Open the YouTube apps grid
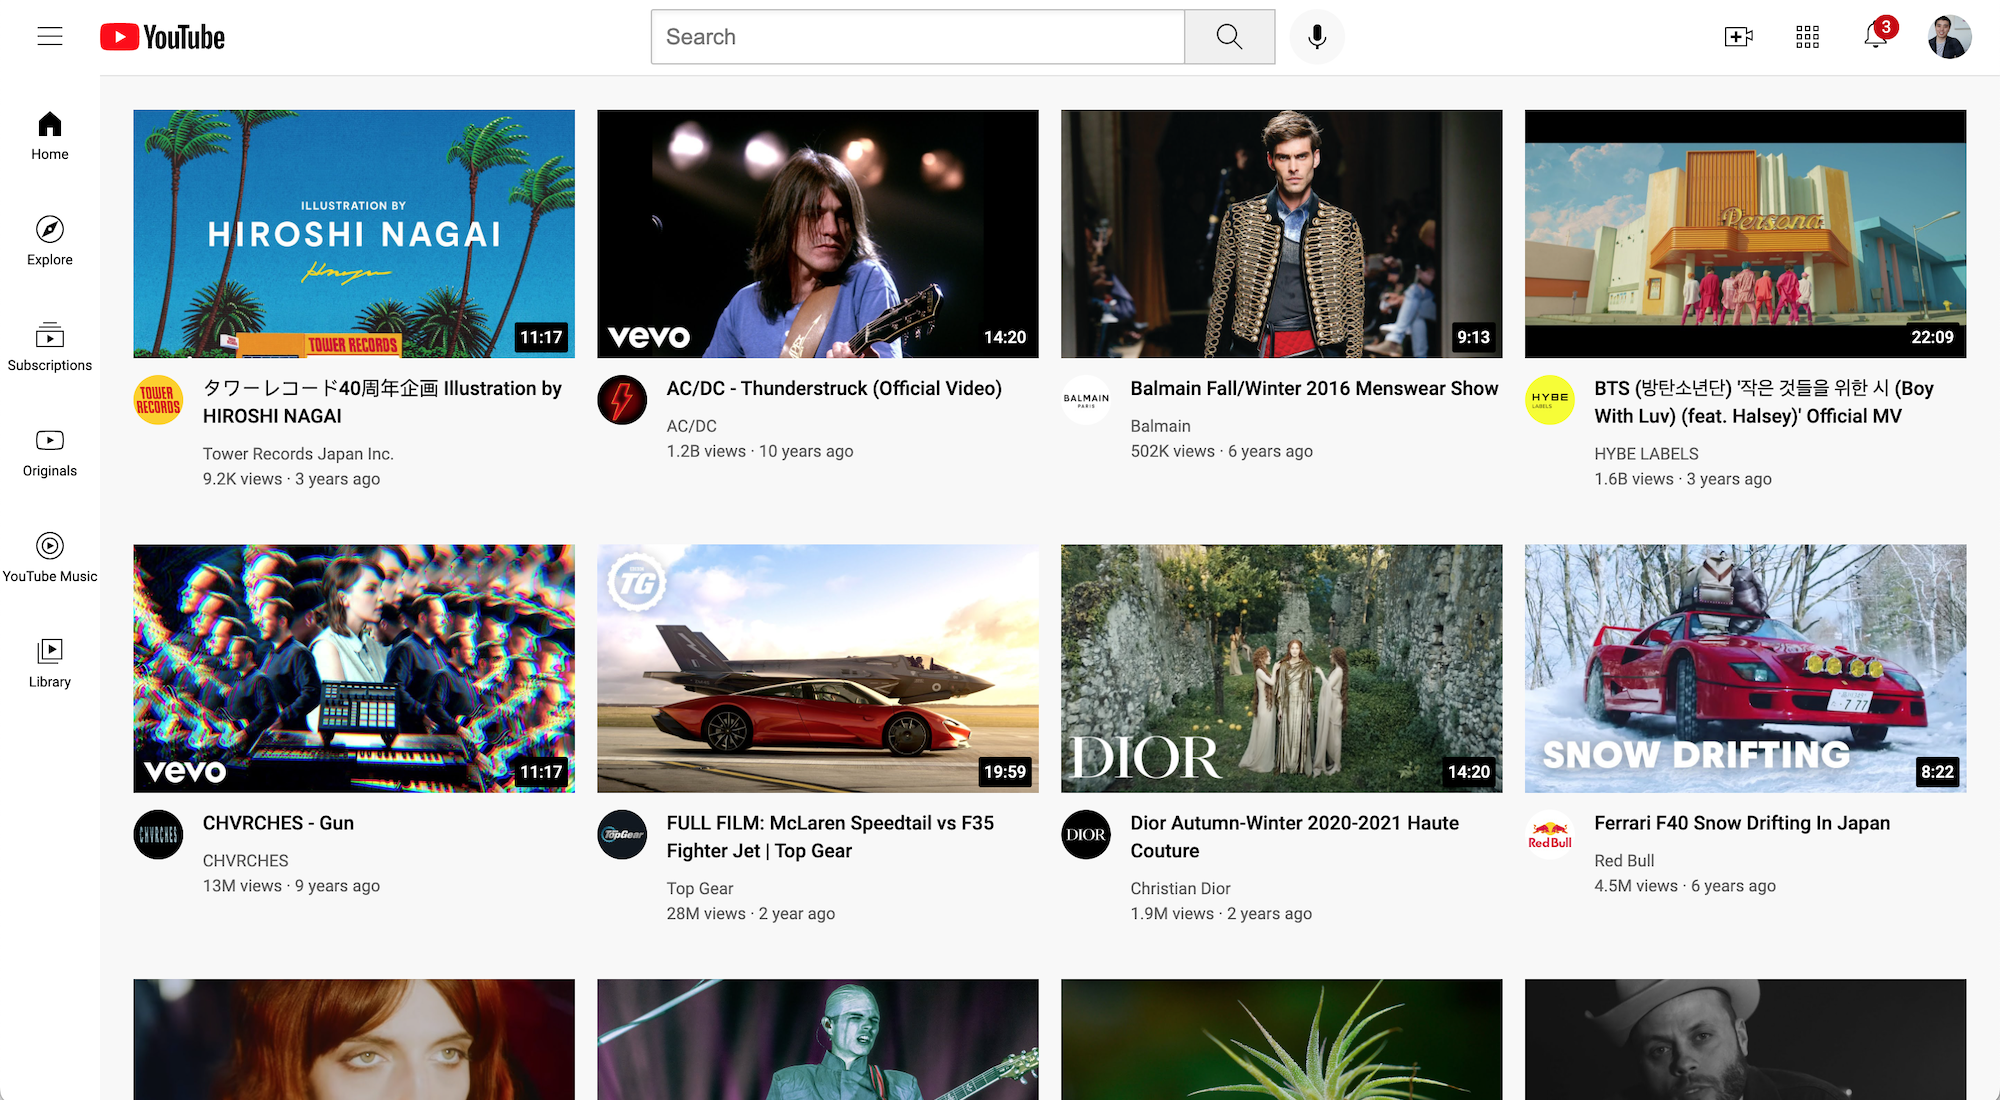2000x1100 pixels. click(1807, 37)
